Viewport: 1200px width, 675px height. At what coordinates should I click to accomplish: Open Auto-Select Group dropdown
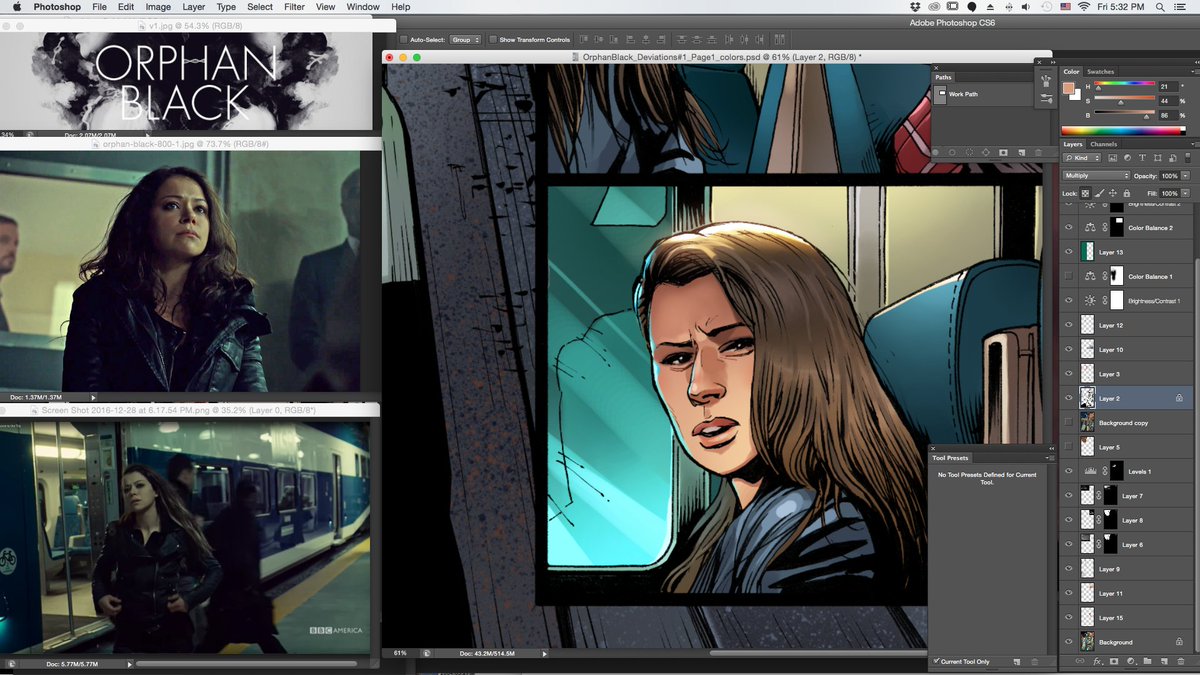click(x=465, y=40)
